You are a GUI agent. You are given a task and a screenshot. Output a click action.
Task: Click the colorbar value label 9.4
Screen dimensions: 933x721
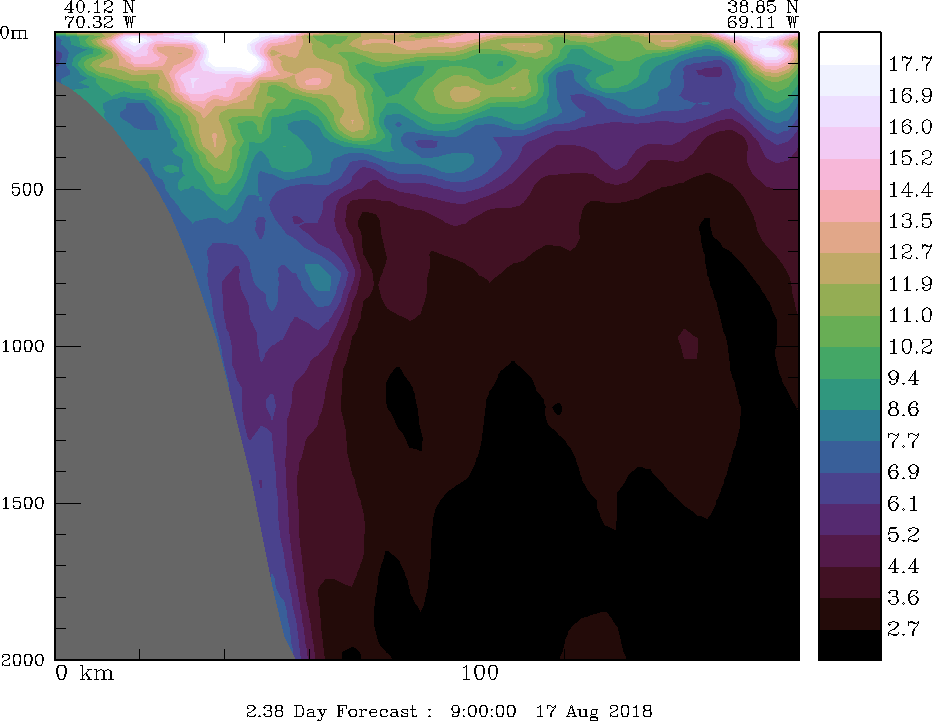click(x=903, y=378)
